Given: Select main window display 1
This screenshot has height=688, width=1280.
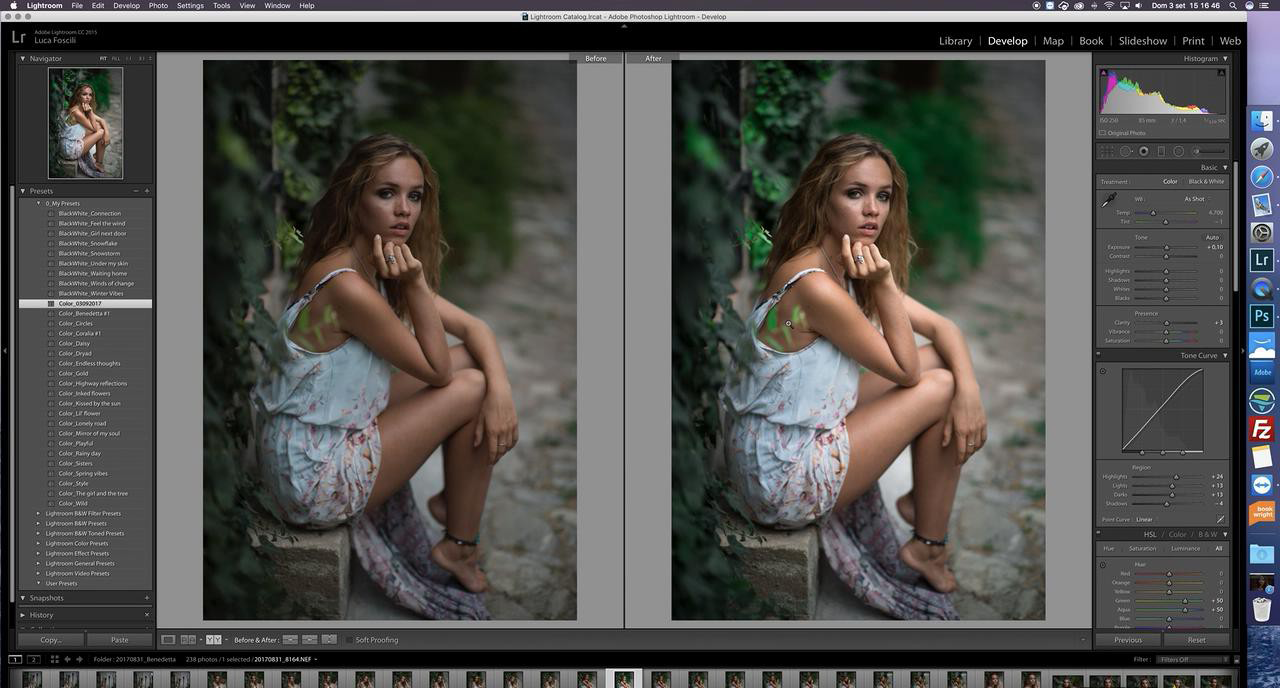Looking at the screenshot, I should coord(15,659).
